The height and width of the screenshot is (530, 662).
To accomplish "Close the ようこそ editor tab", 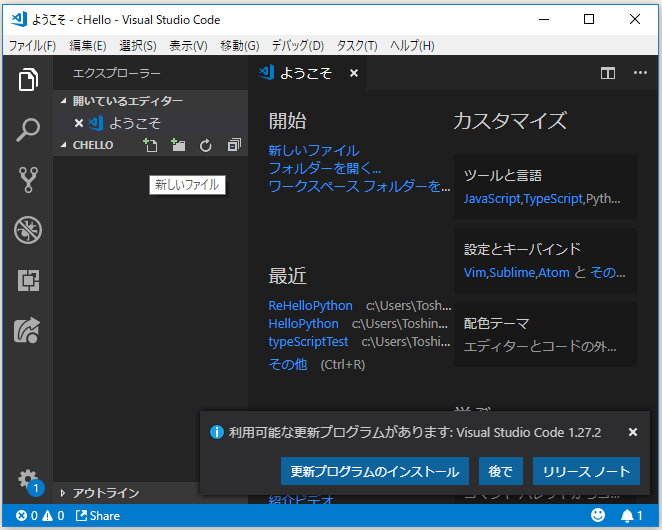I will click(354, 73).
